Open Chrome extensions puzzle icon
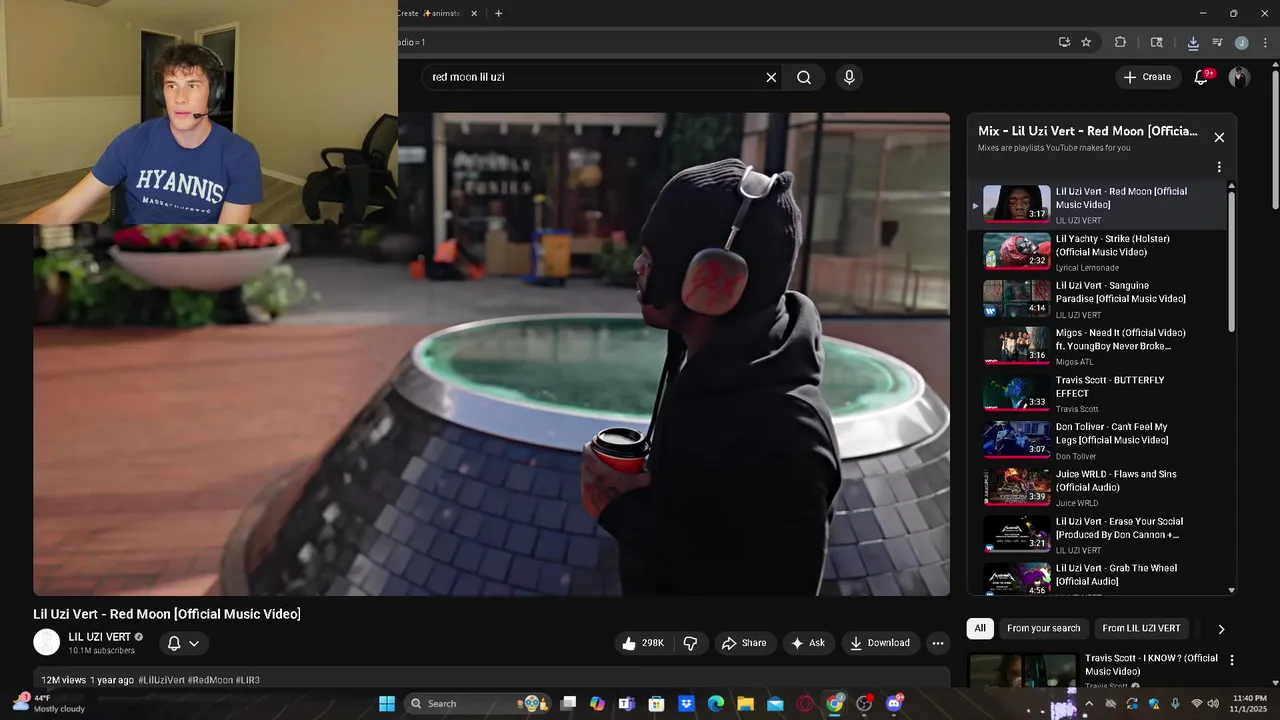 click(1120, 42)
